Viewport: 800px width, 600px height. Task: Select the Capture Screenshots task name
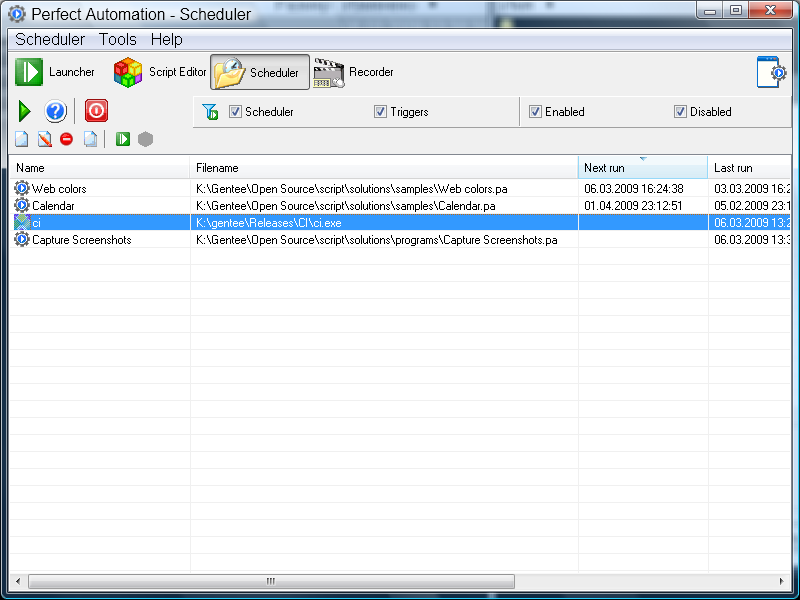pos(82,240)
